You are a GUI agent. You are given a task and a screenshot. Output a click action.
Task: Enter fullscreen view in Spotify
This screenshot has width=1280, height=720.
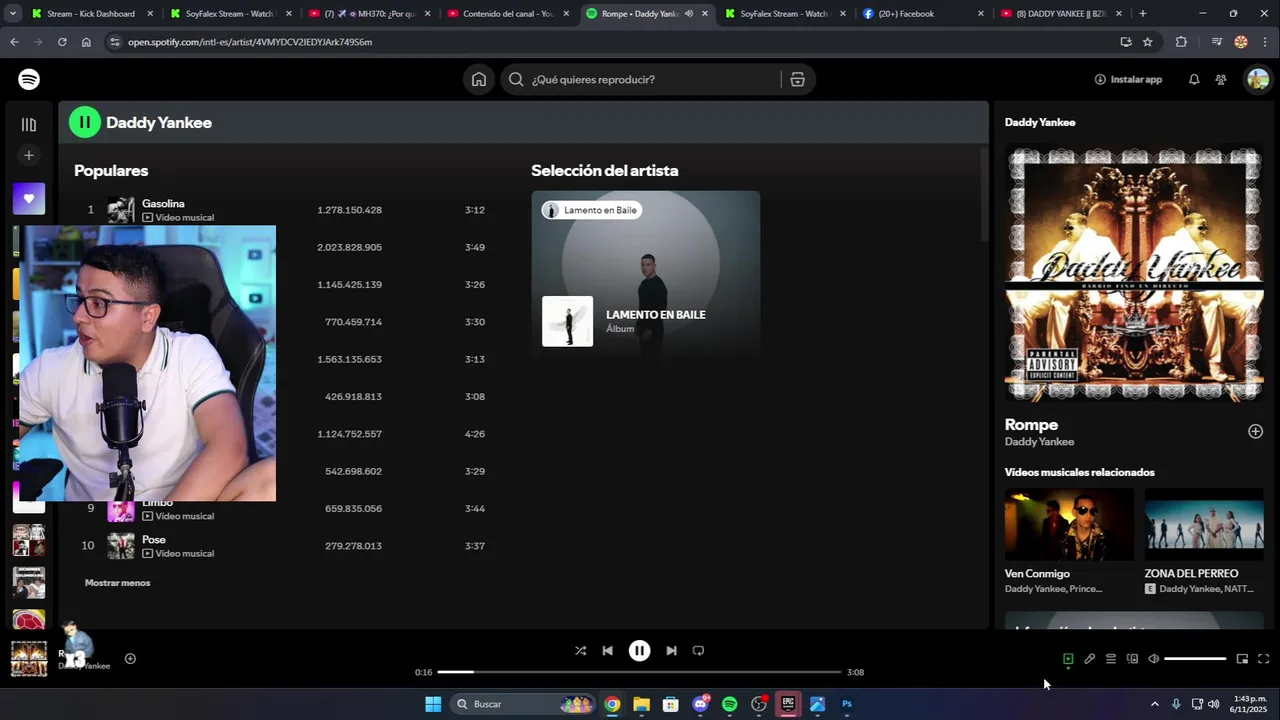tap(1263, 659)
